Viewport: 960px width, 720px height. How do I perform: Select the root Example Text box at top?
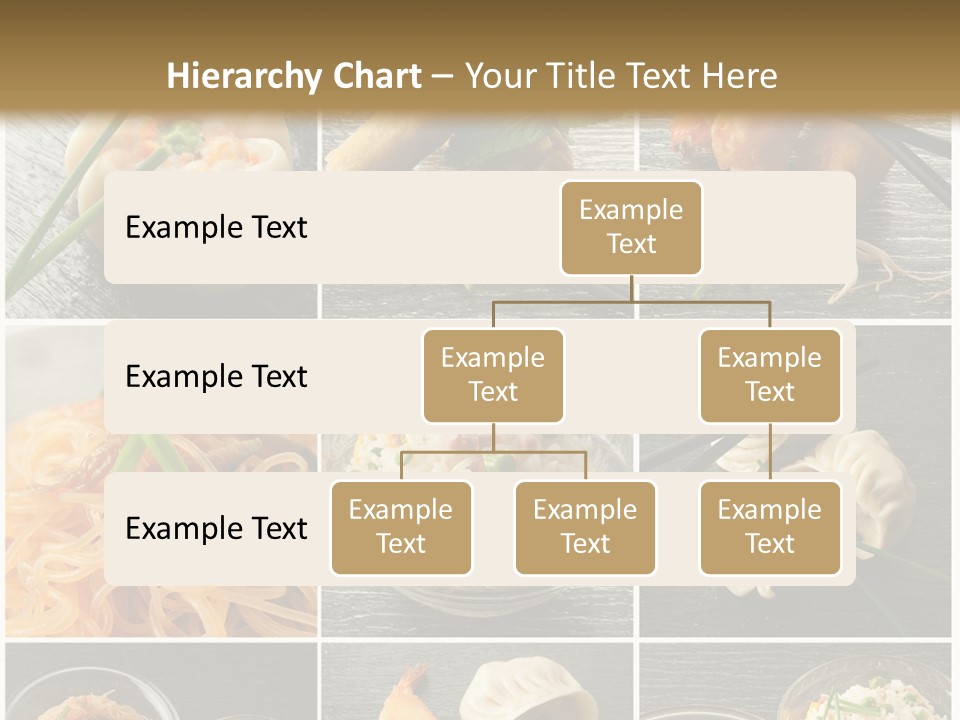[x=631, y=227]
